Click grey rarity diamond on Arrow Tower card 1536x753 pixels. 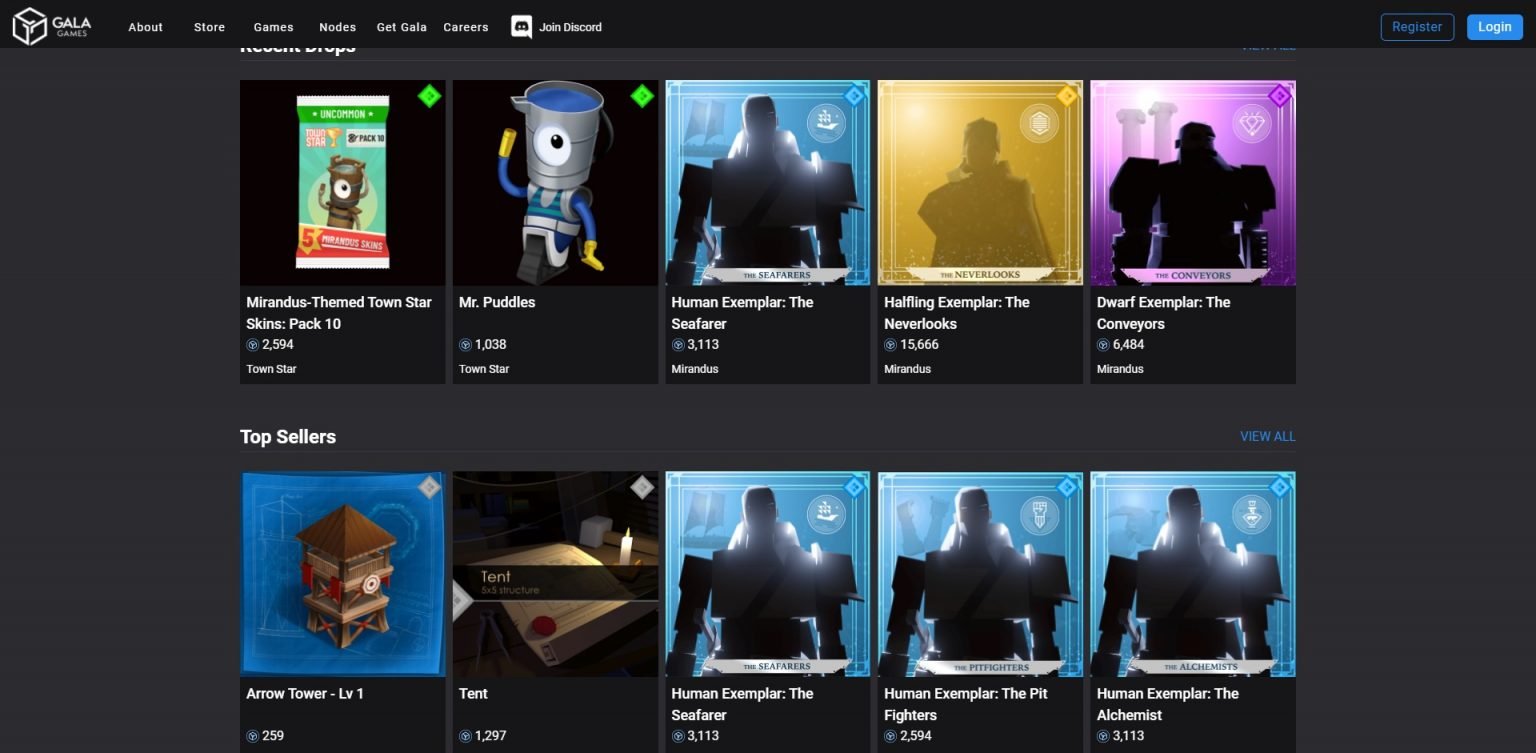click(429, 487)
